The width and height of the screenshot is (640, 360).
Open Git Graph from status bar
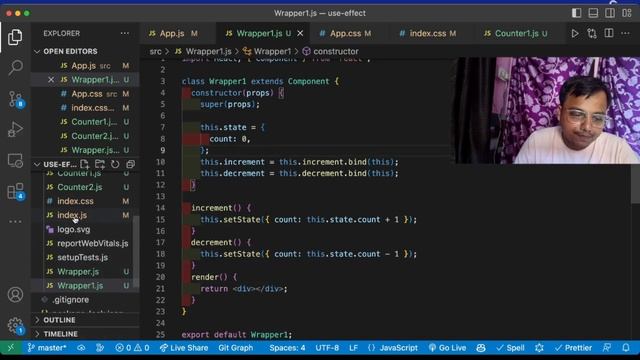236,348
